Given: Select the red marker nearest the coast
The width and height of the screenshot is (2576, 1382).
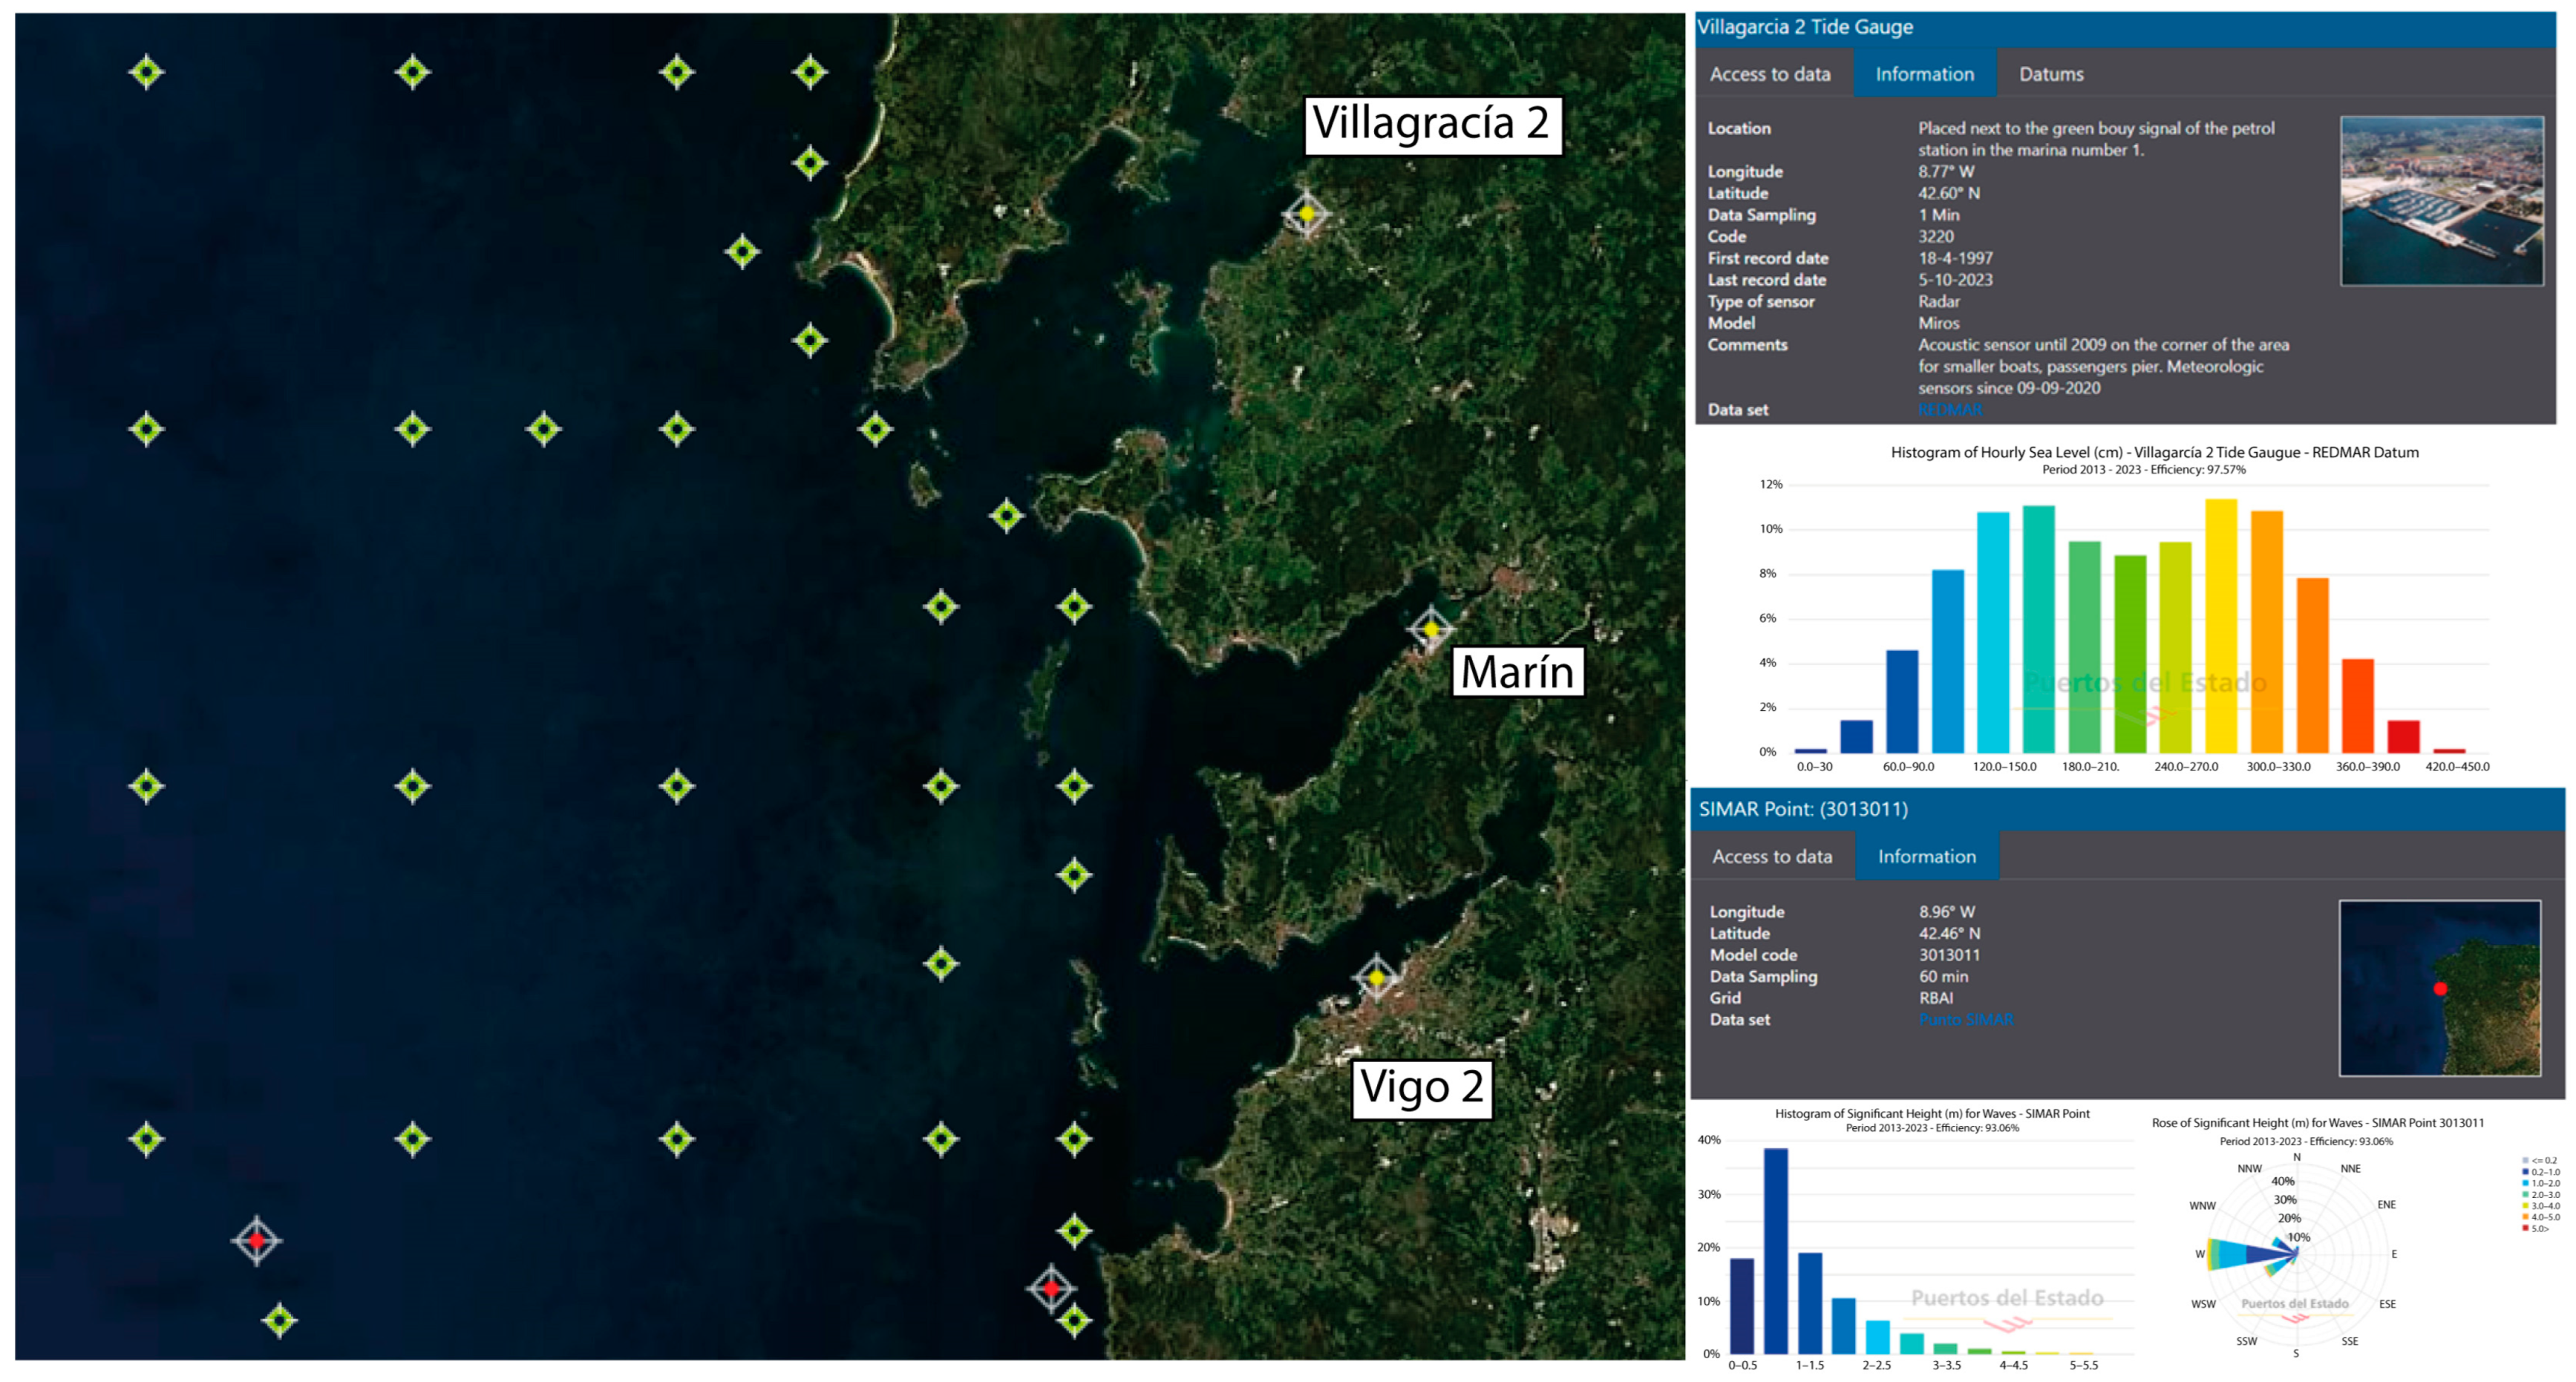Looking at the screenshot, I should click(1051, 1289).
